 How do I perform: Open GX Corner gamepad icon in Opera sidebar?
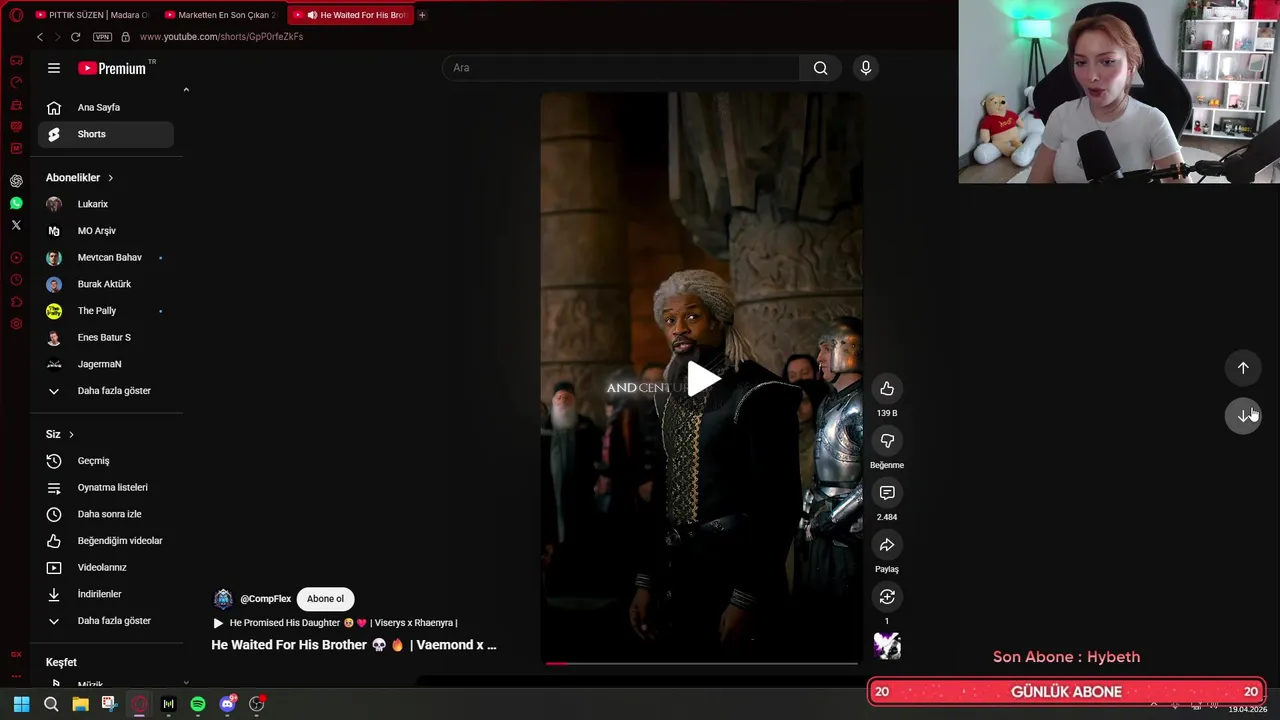tap(16, 60)
